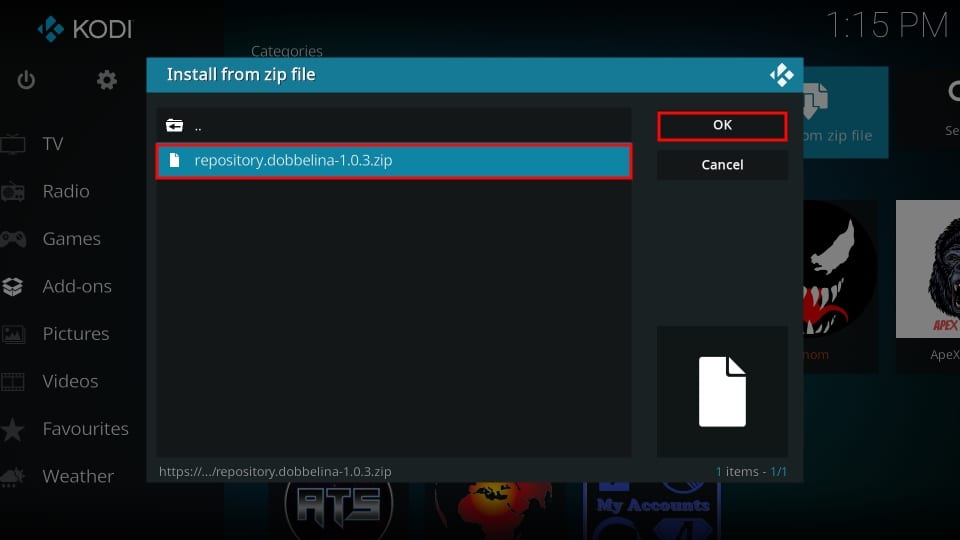The image size is (960, 540).
Task: Open the Games menu item
Action: pyautogui.click(x=71, y=239)
